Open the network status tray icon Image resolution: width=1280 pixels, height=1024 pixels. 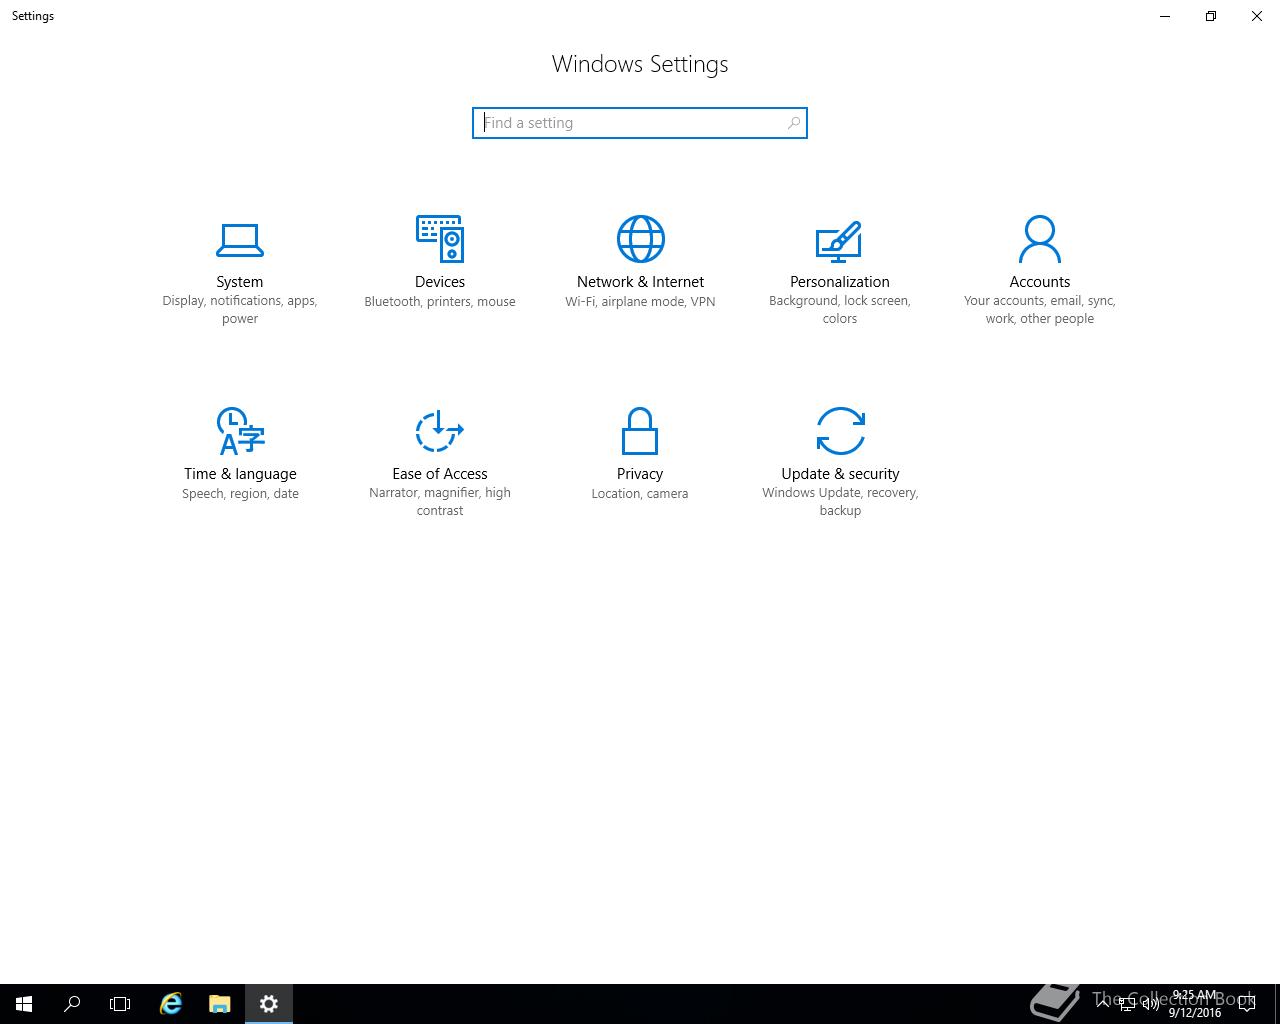1128,1004
